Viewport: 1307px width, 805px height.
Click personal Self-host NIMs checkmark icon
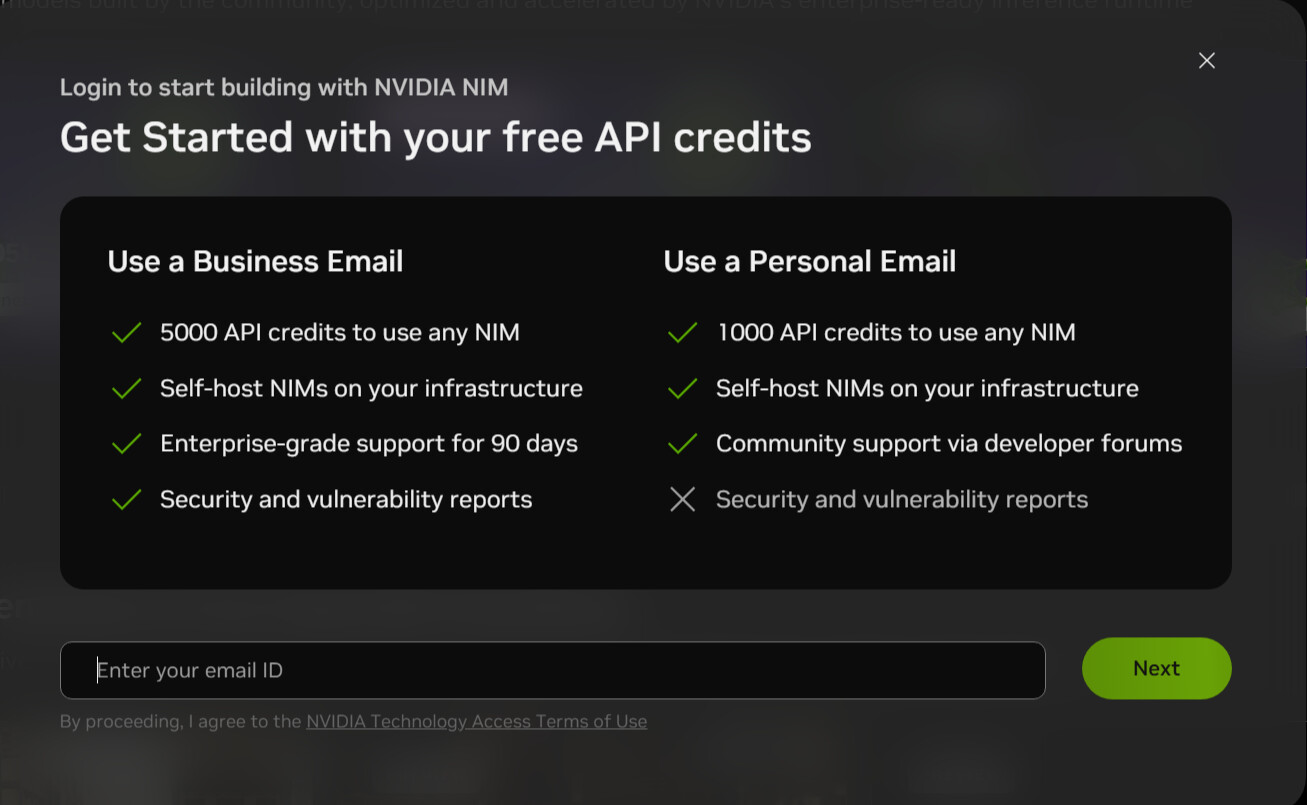(x=682, y=389)
